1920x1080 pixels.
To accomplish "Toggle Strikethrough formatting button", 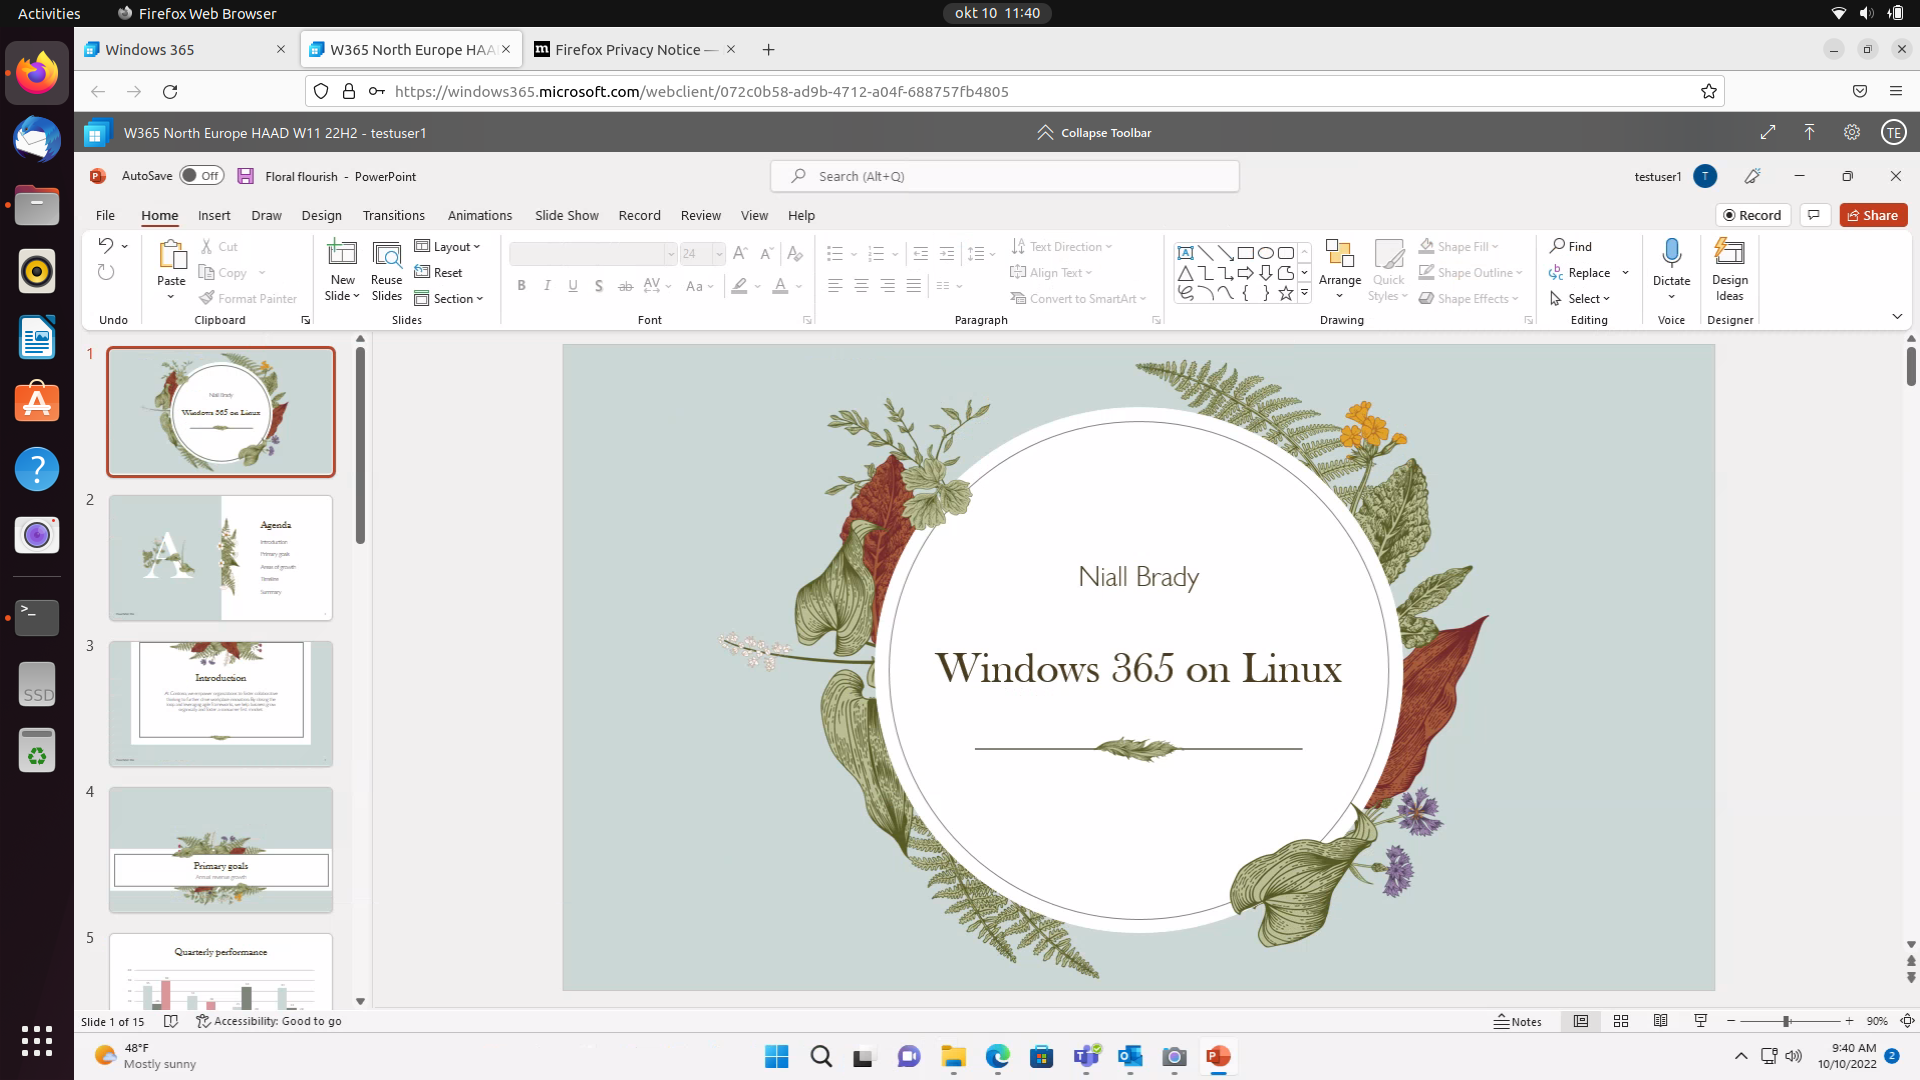I will tap(625, 286).
